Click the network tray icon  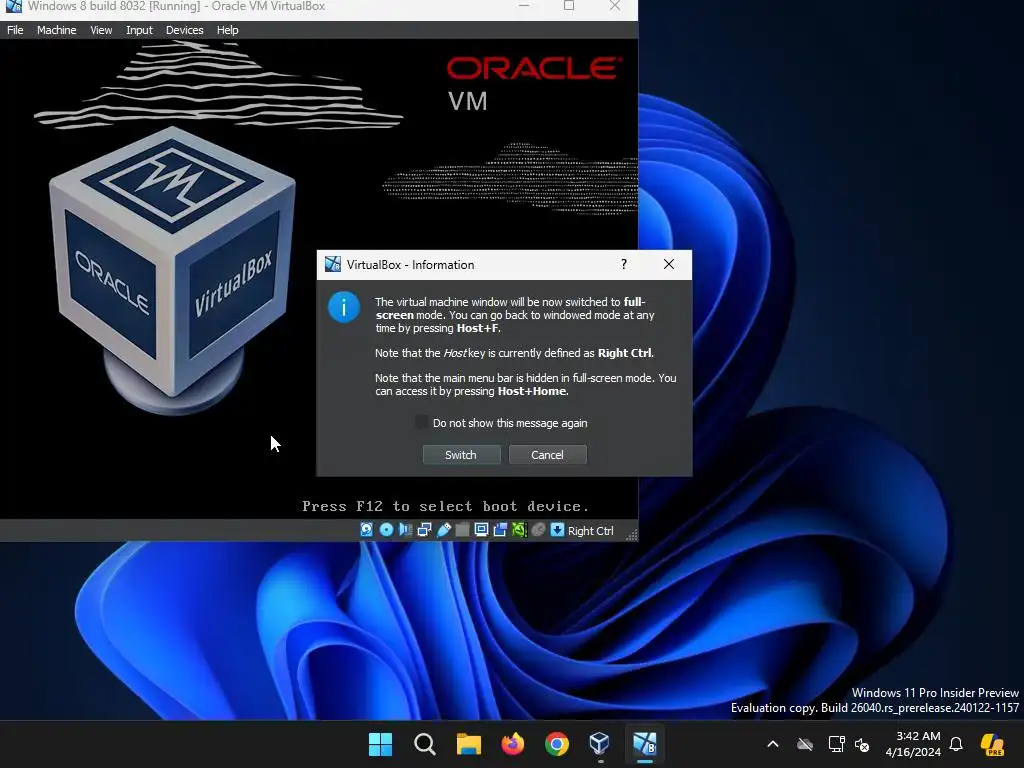coord(837,744)
